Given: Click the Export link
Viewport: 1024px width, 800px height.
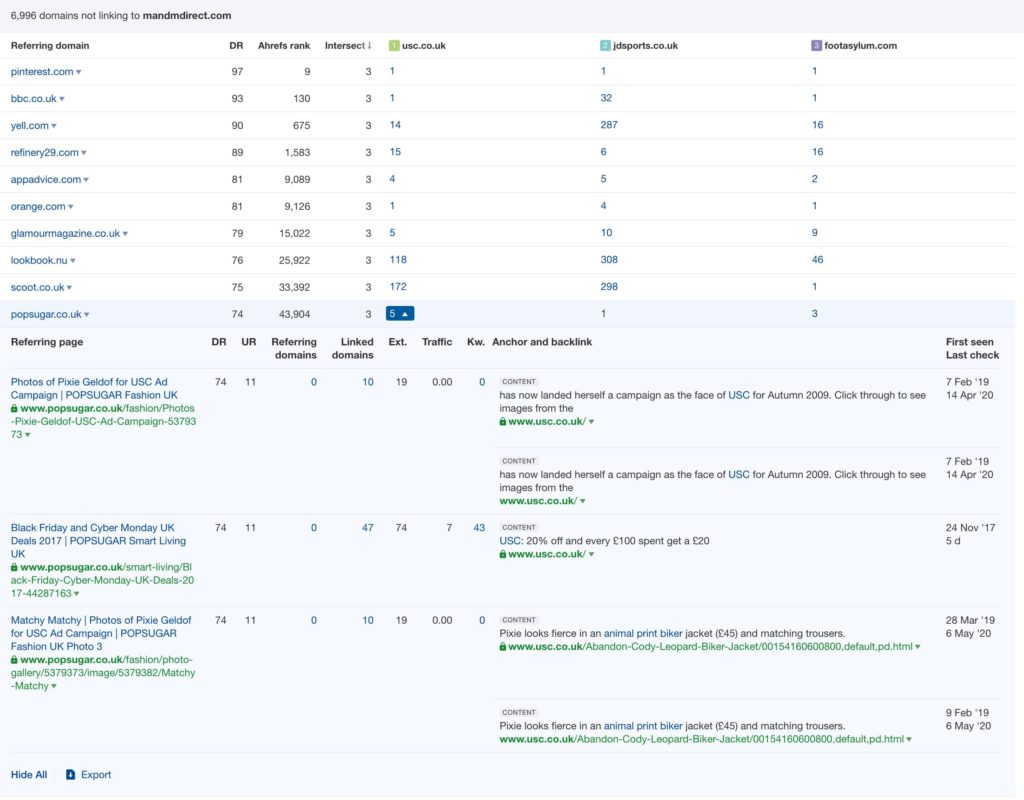Looking at the screenshot, I should 96,775.
